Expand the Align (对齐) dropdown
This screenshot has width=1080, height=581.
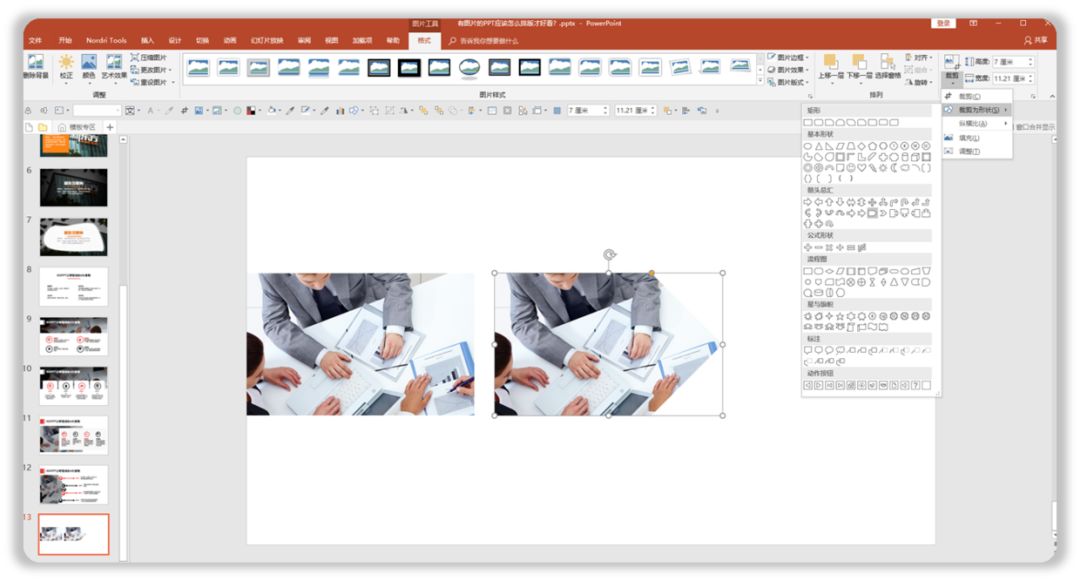pyautogui.click(x=920, y=58)
